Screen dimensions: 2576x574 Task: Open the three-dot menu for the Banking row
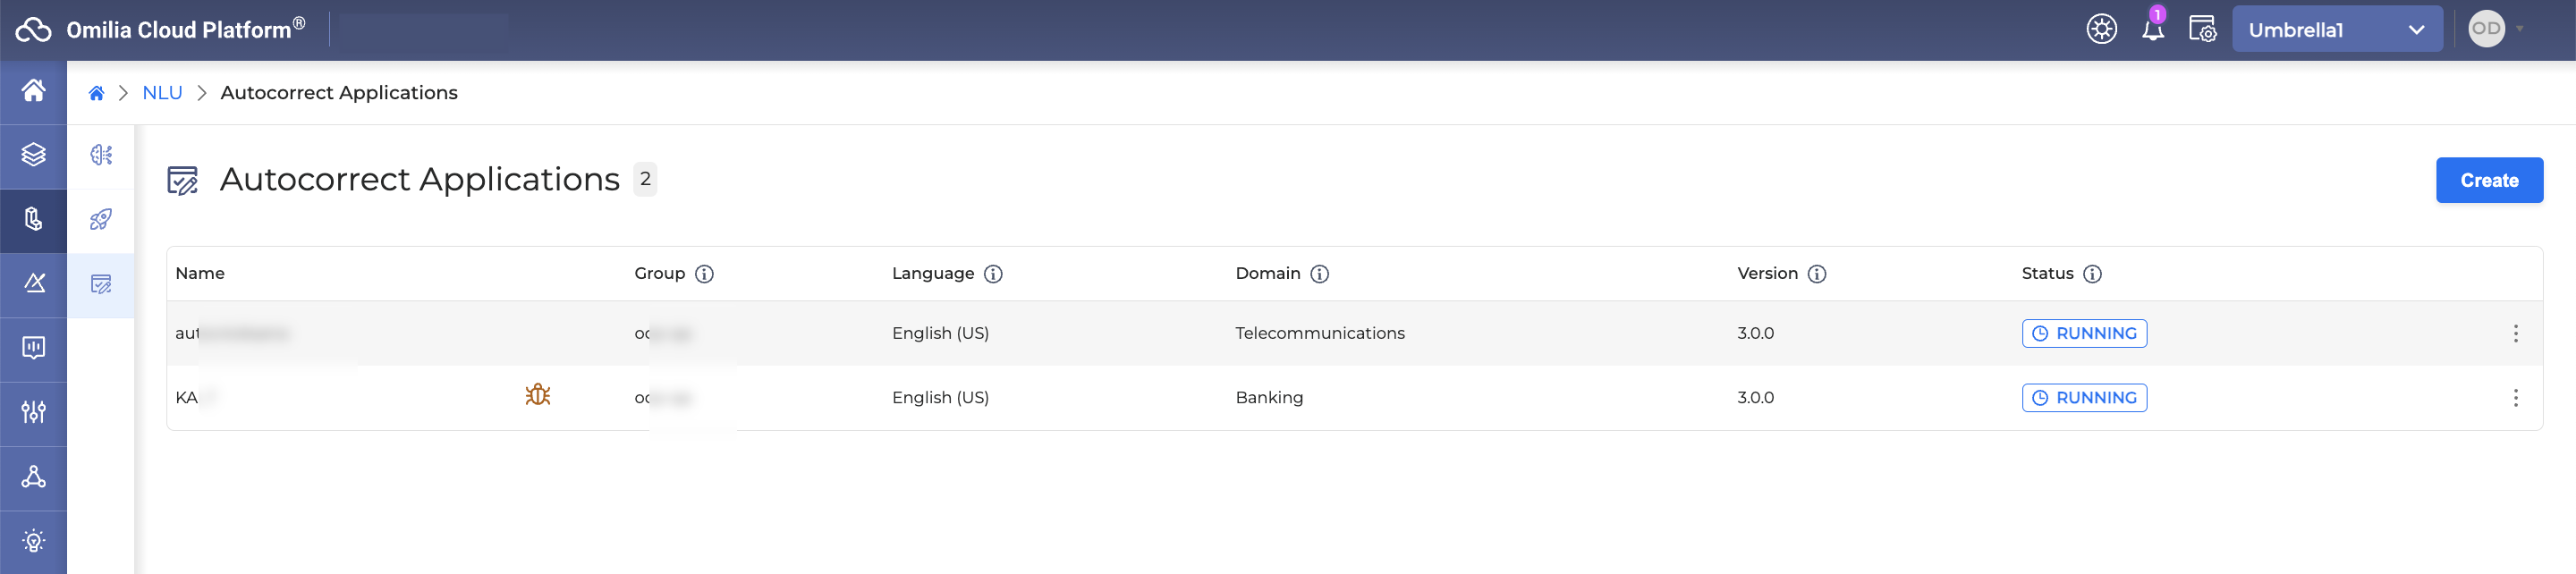[x=2515, y=398]
